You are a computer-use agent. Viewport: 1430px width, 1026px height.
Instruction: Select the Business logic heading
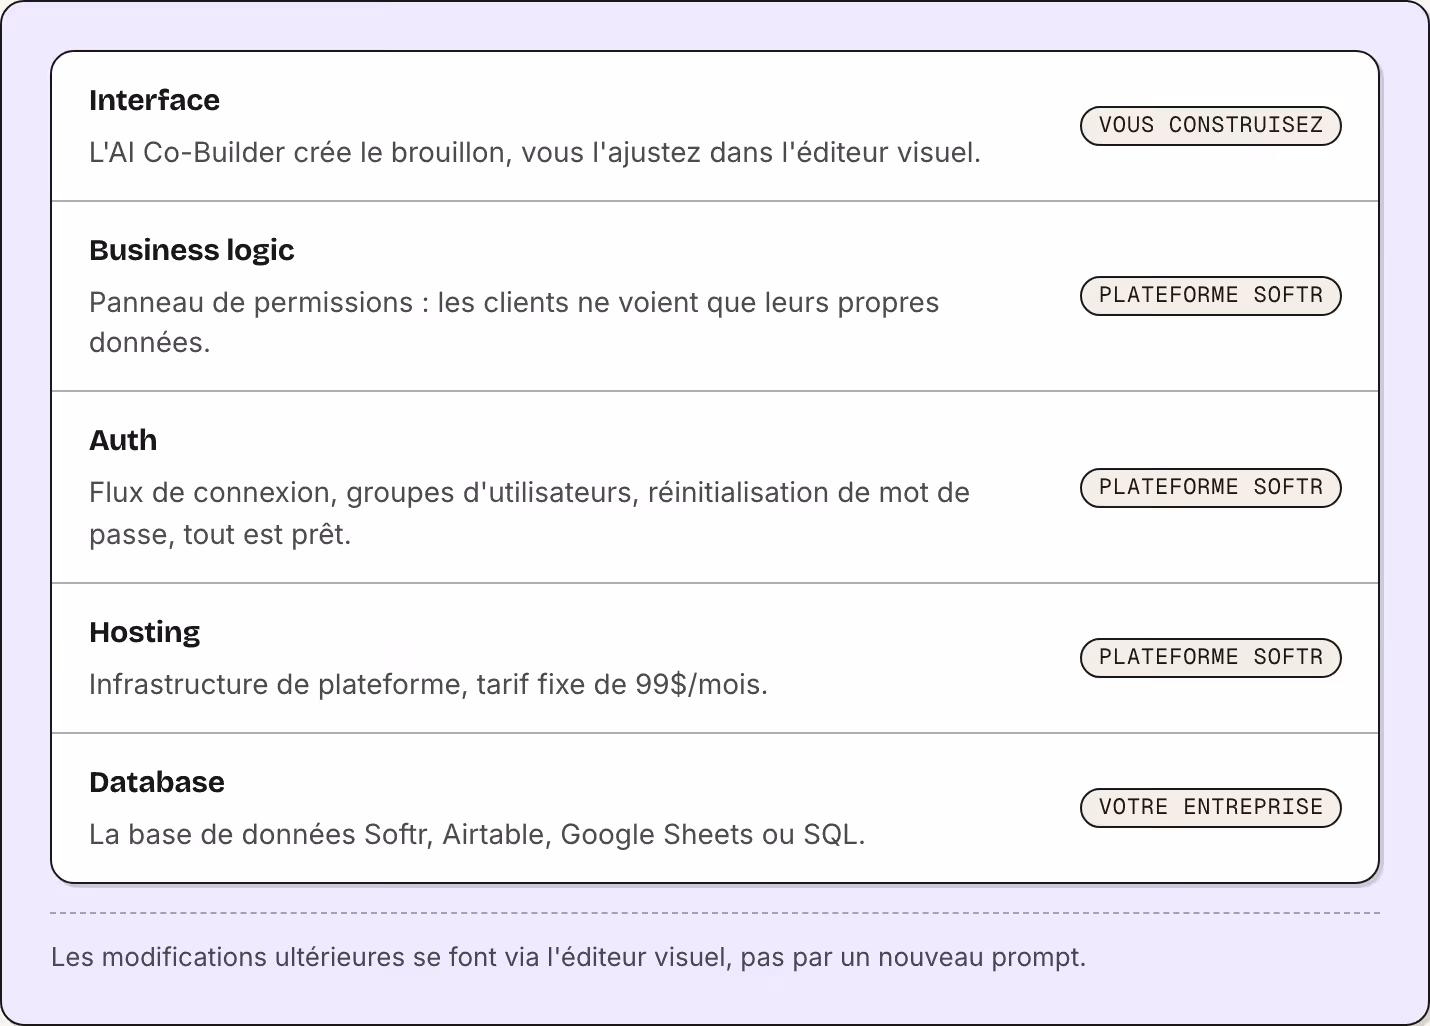191,250
